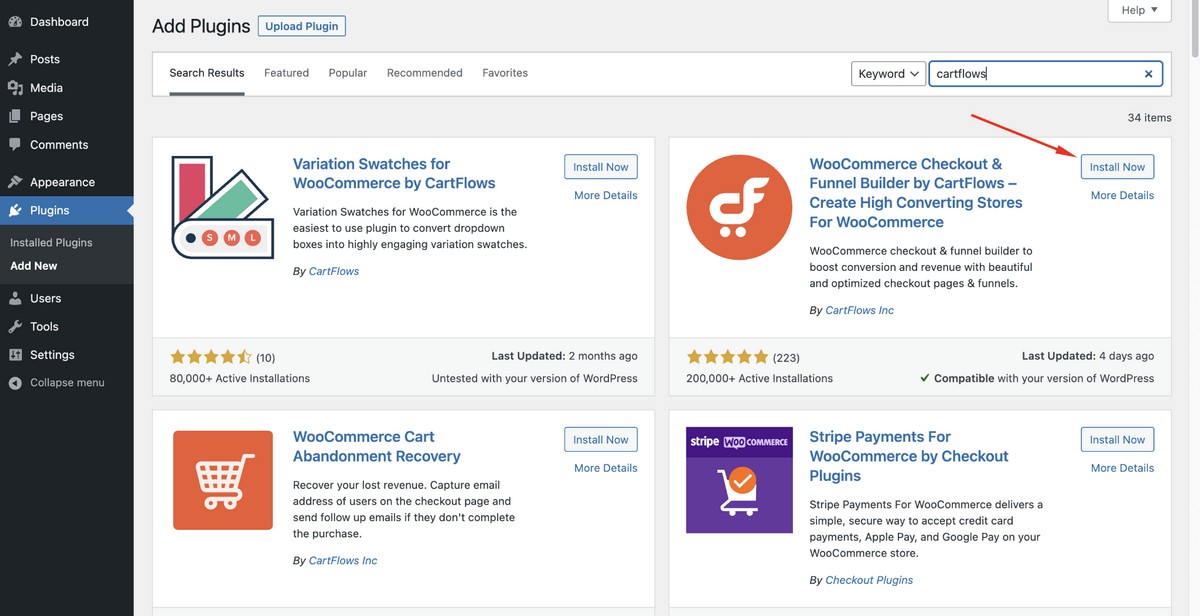Open Installed Plugins submenu item
1200x616 pixels.
[51, 242]
